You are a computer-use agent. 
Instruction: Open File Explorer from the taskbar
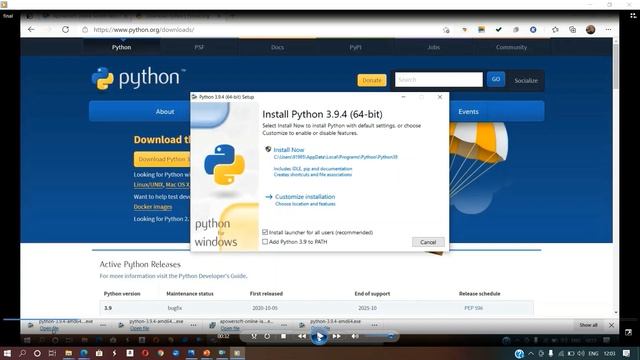tap(69, 353)
